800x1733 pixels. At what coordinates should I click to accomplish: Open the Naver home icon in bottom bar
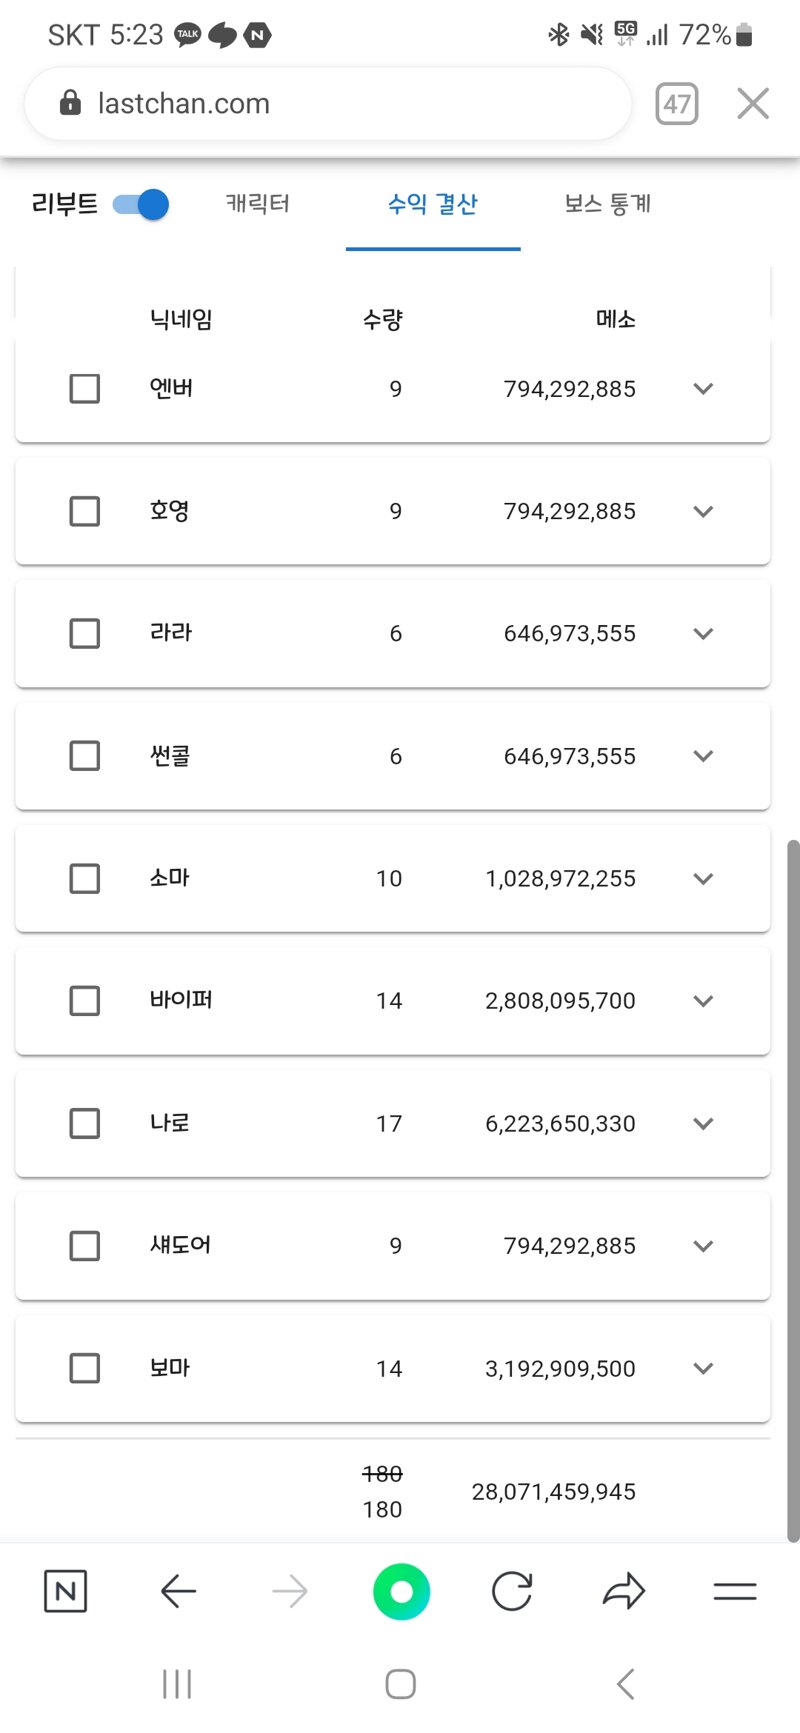(x=66, y=1591)
